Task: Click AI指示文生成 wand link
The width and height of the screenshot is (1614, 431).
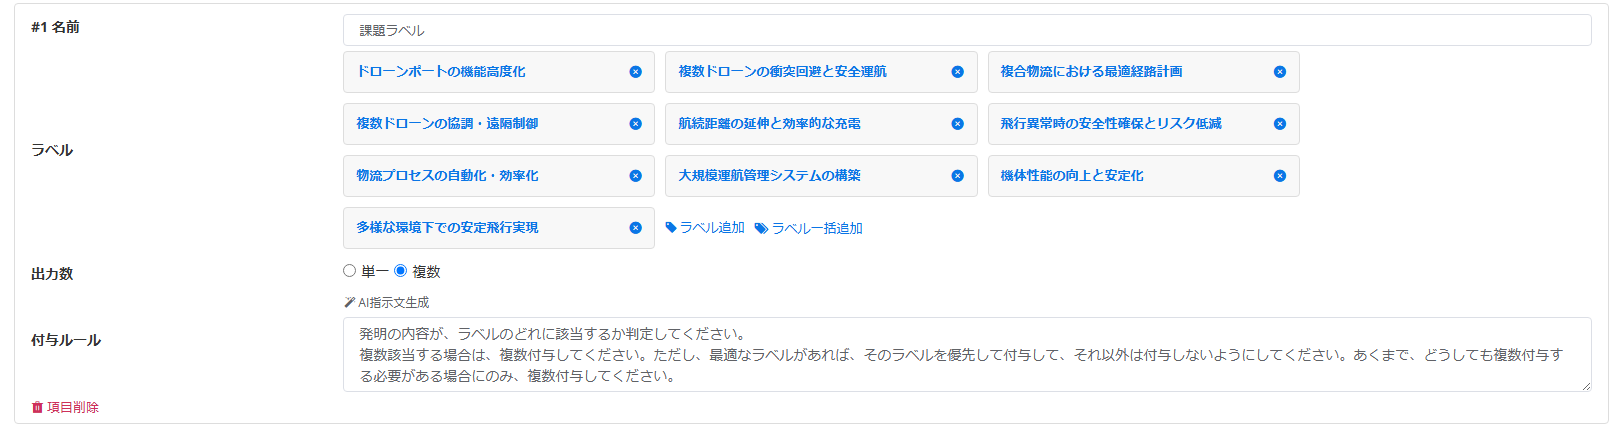Action: (x=387, y=302)
